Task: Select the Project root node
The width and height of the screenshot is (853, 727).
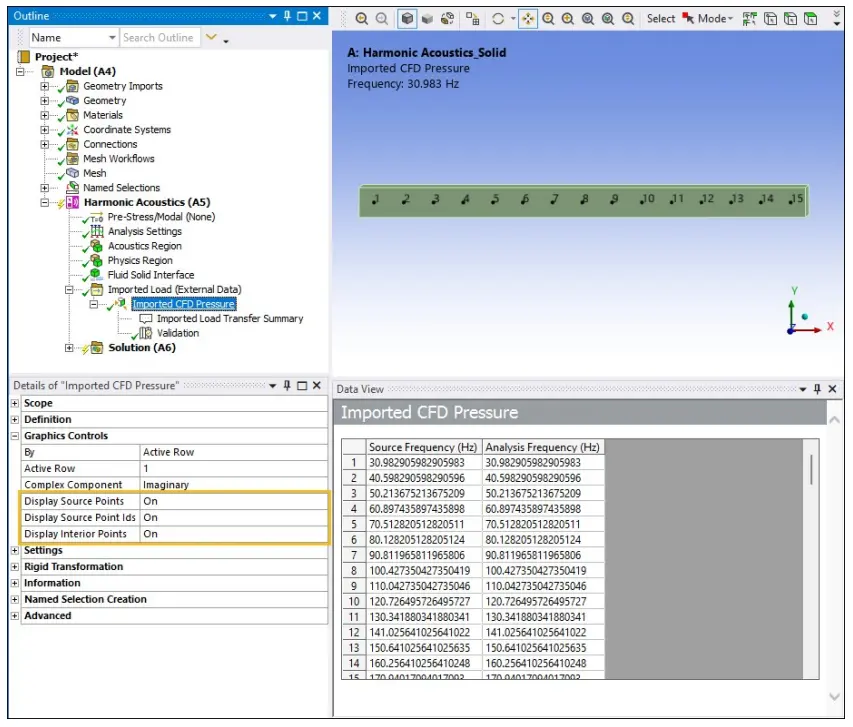Action: point(56,57)
